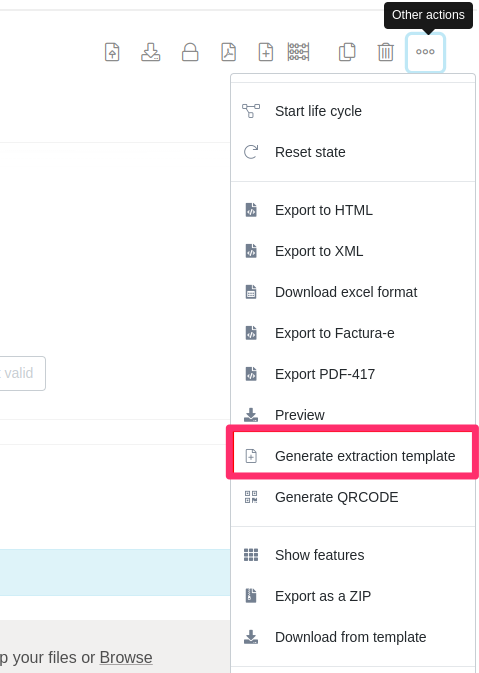Screen dimensions: 479x673
Task: Click the abacus icon in toolbar
Action: (x=298, y=52)
